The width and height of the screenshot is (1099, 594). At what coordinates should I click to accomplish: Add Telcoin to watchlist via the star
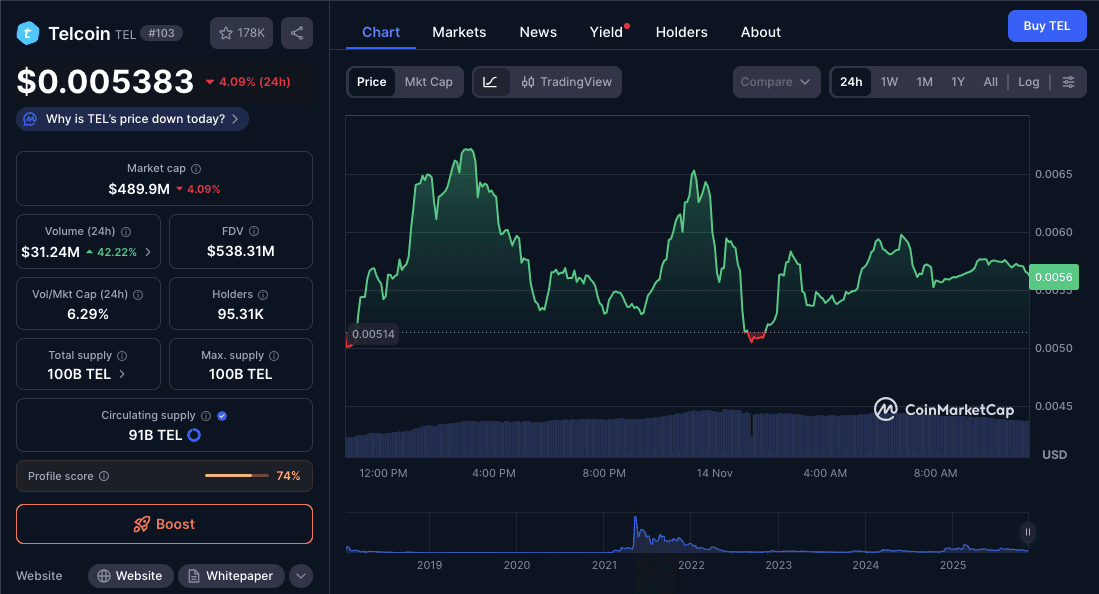click(225, 32)
